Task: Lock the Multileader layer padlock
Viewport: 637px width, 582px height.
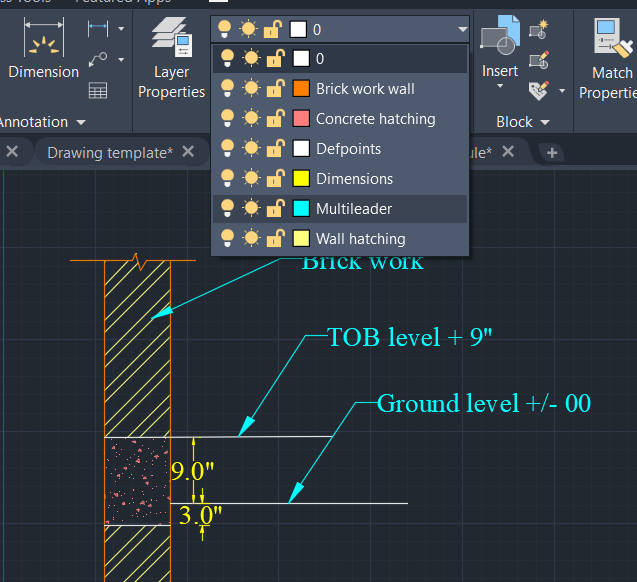Action: tap(275, 208)
